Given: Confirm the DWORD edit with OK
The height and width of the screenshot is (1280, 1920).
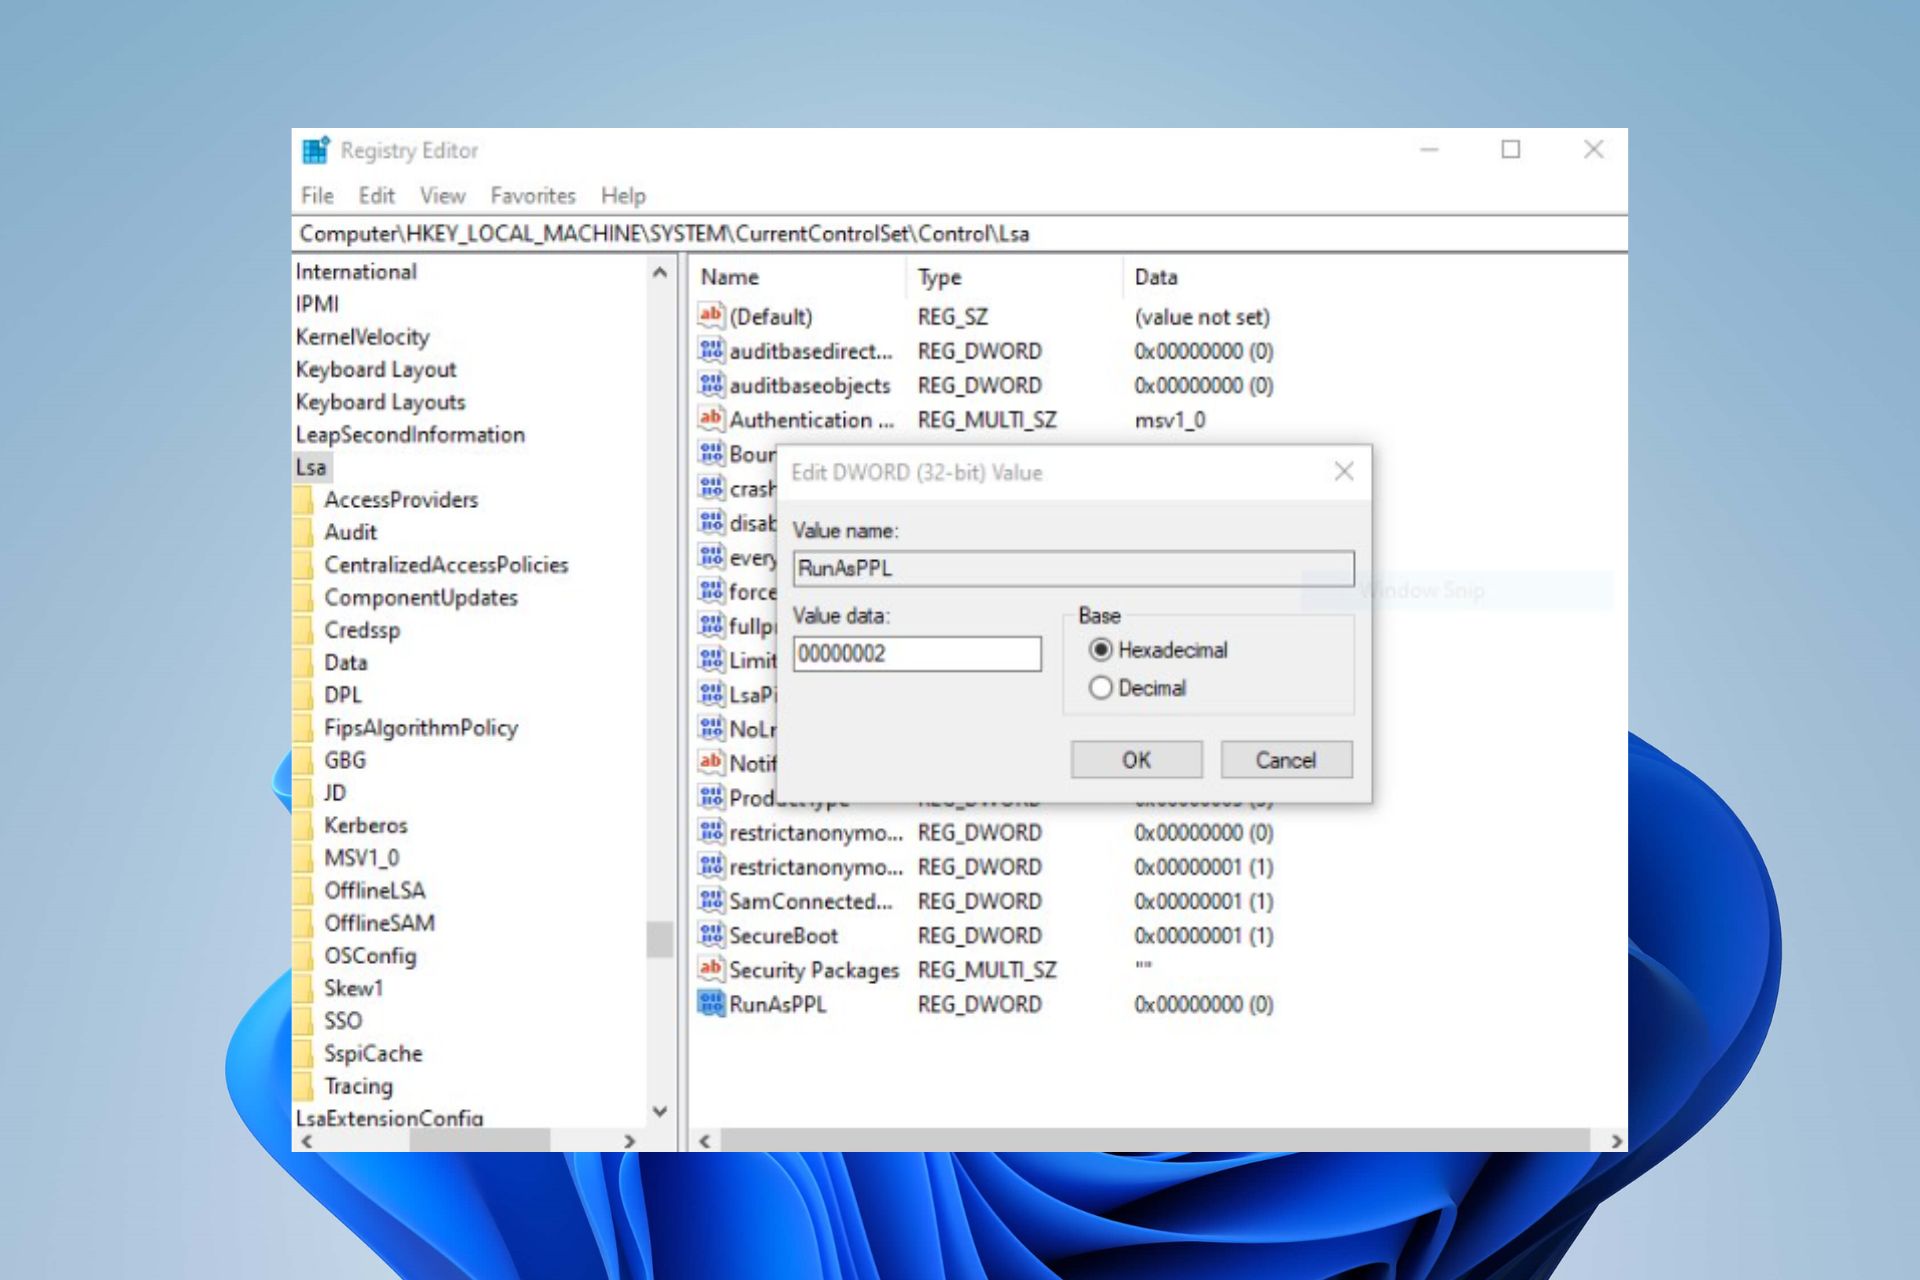Looking at the screenshot, I should 1136,760.
